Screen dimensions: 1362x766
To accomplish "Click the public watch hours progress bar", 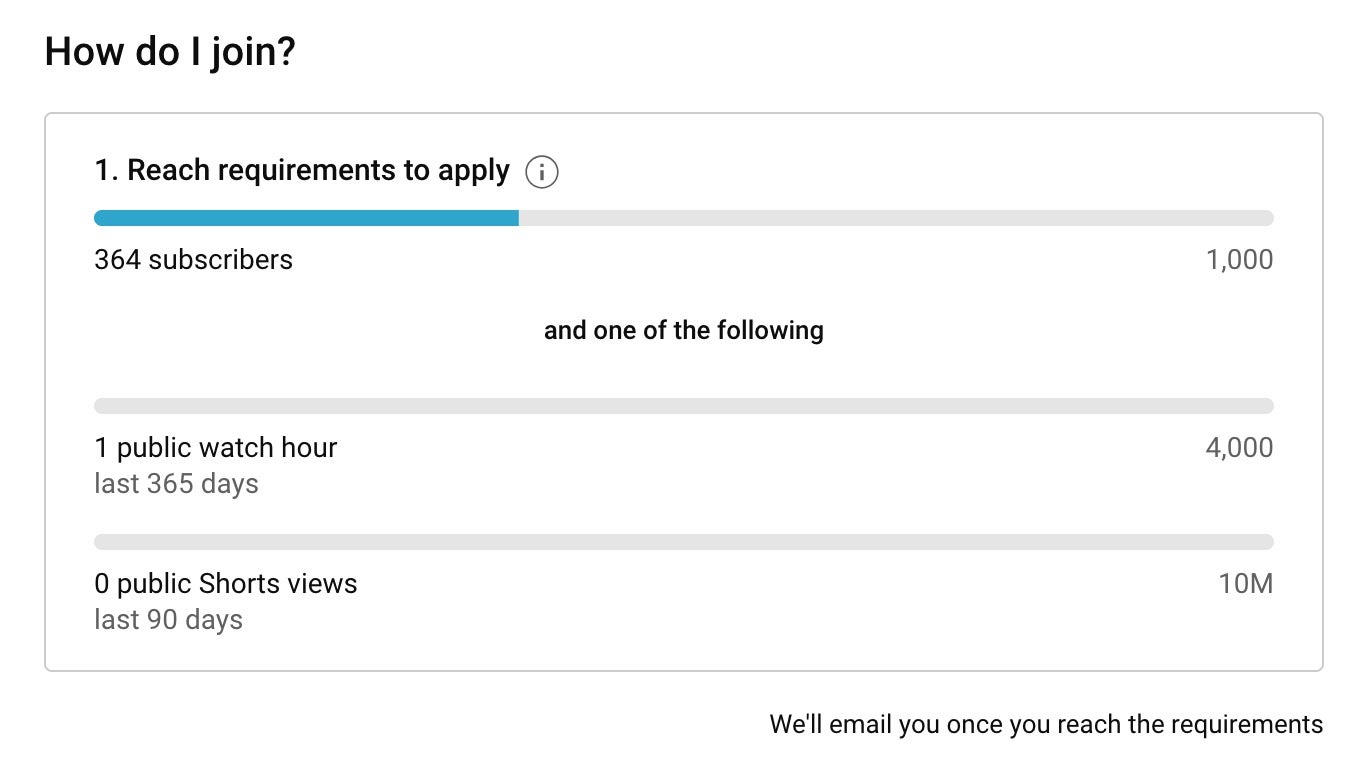I will (683, 406).
